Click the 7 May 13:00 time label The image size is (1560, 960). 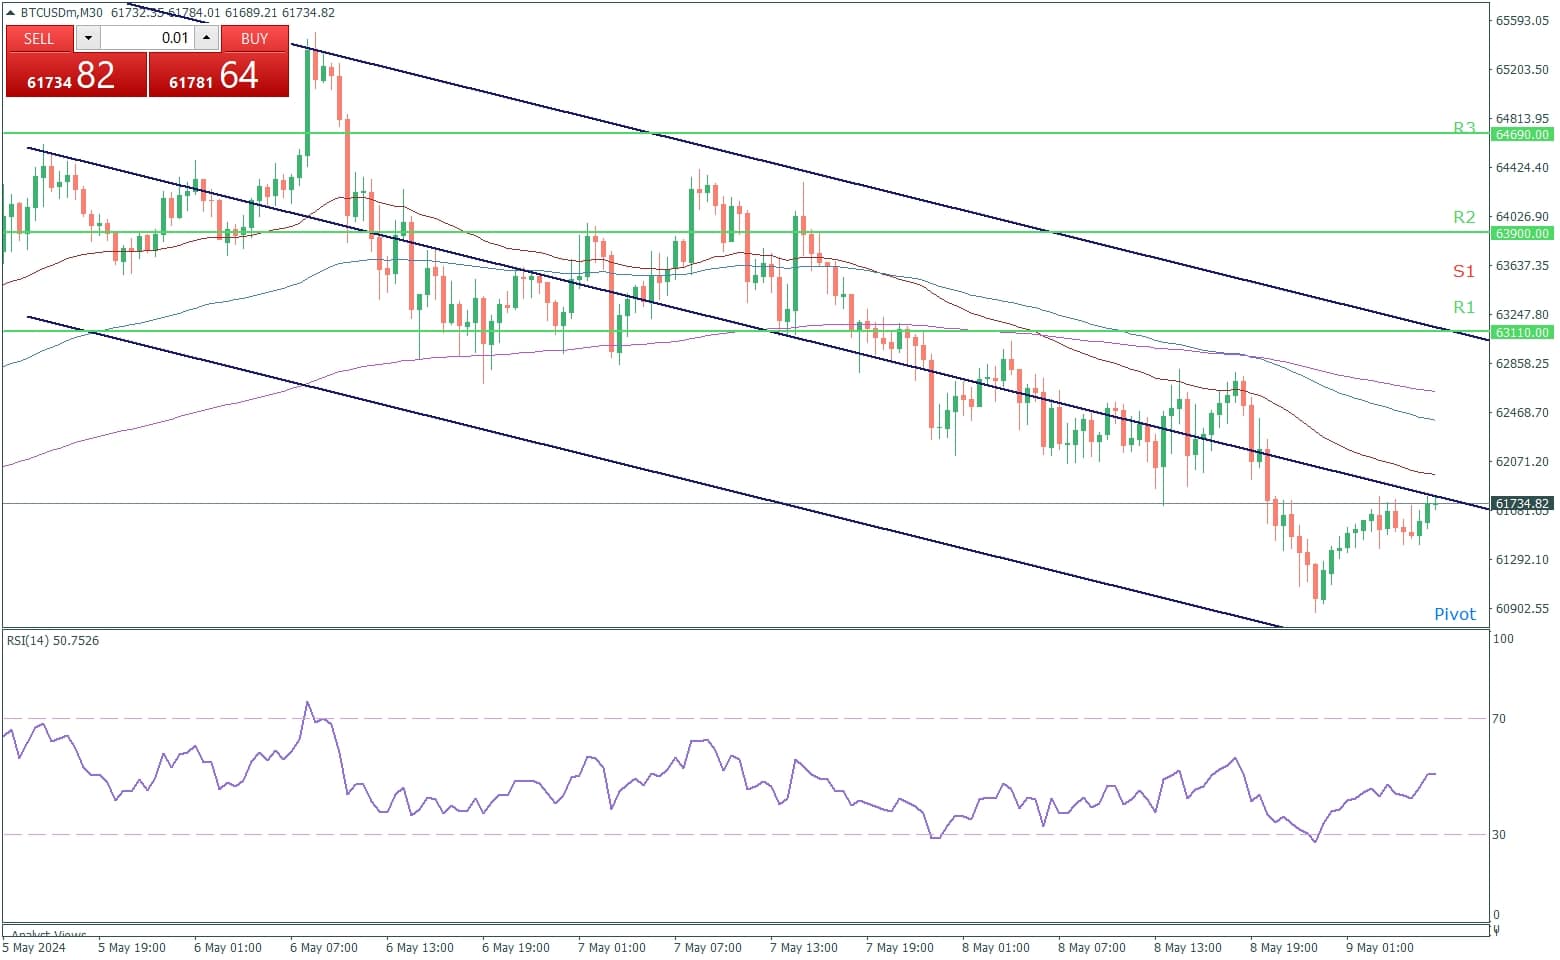coord(804,947)
